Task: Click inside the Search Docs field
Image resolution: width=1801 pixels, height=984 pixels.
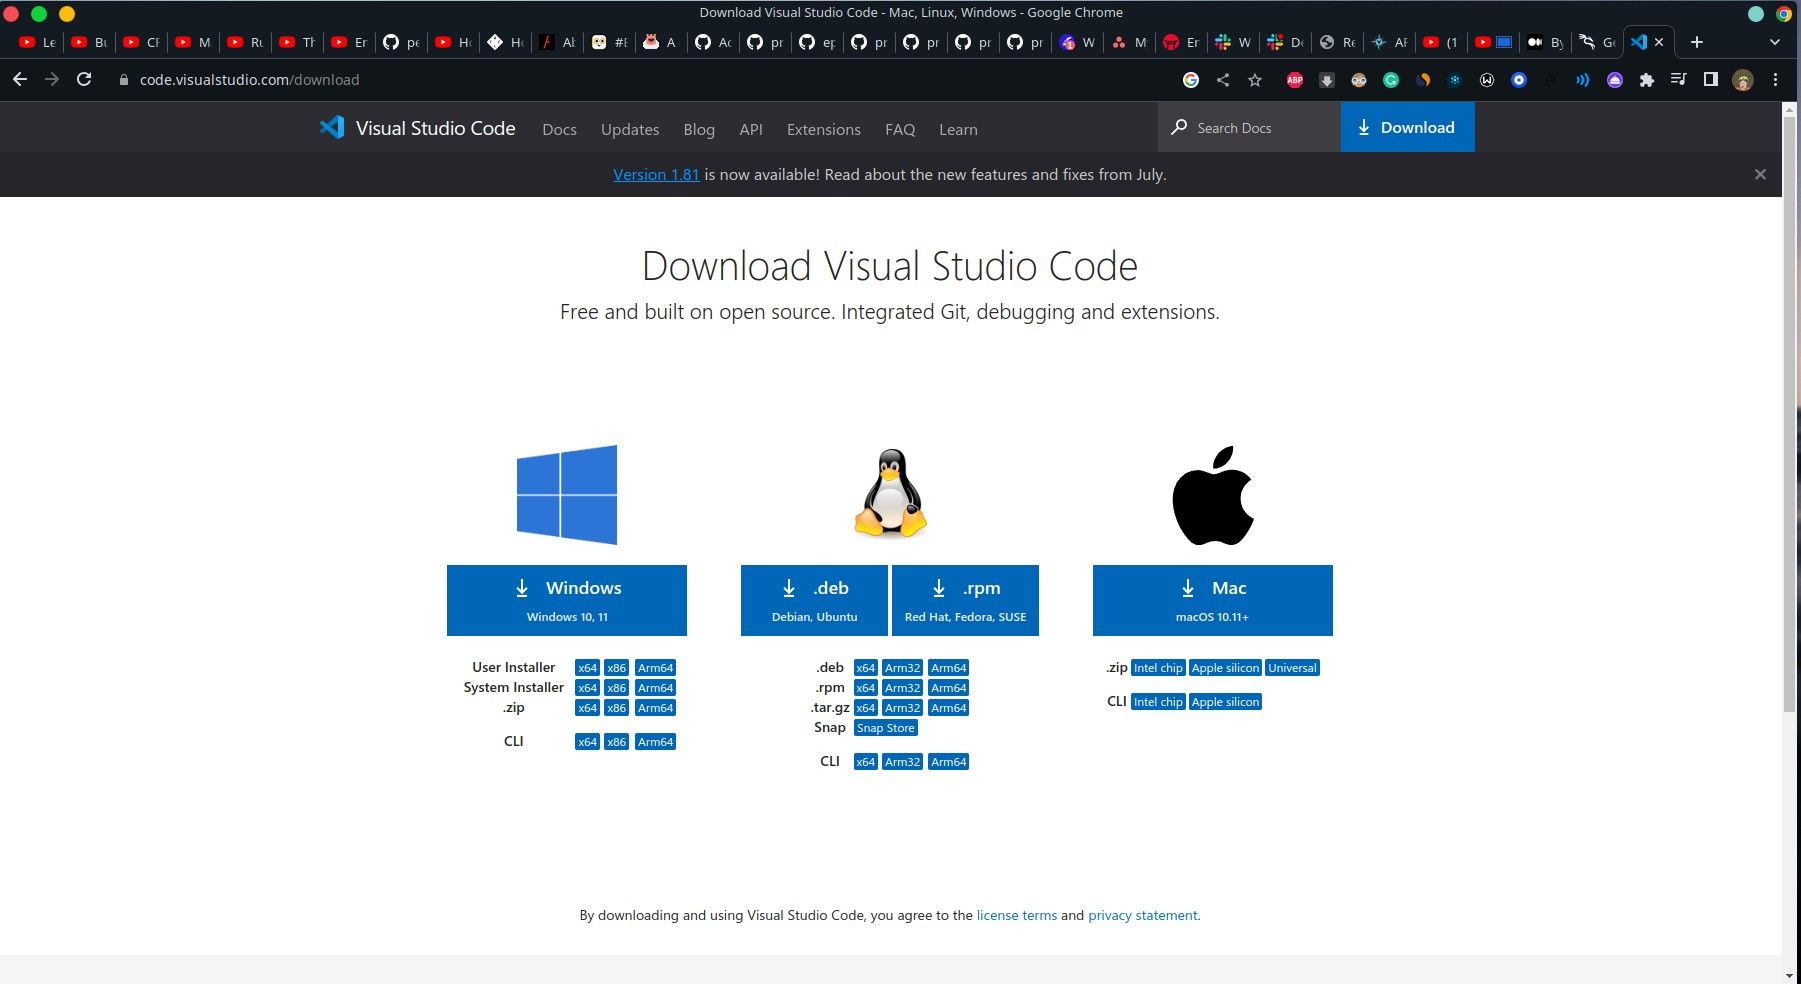Action: point(1245,127)
